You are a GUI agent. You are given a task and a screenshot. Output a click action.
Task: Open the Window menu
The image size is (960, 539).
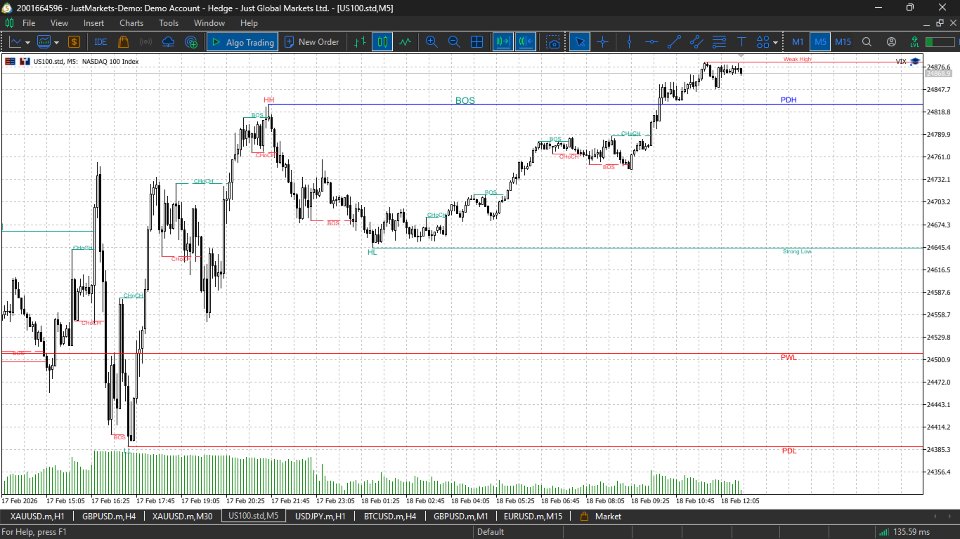[209, 23]
